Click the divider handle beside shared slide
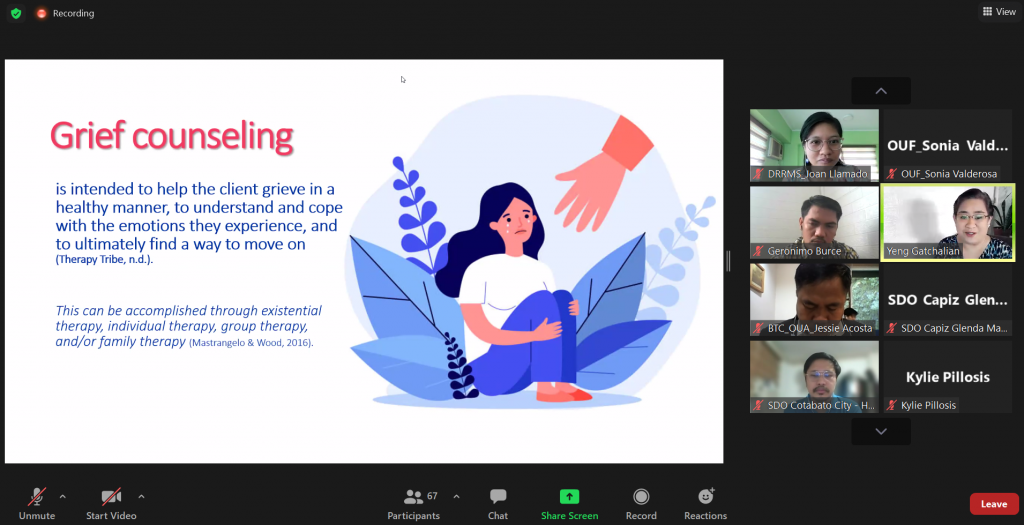1024x525 pixels. (728, 261)
